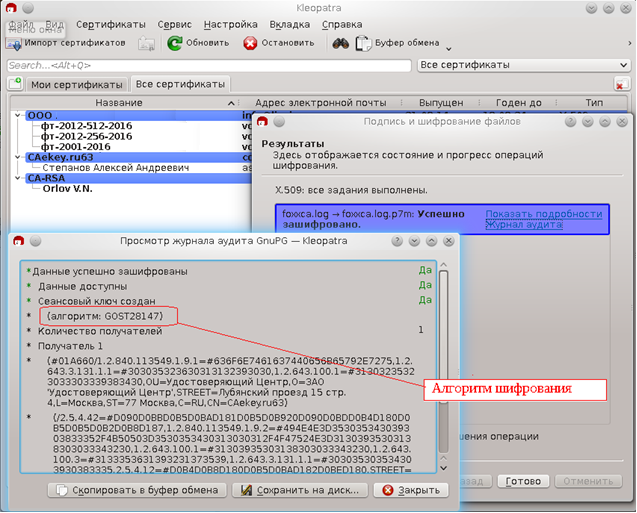Click the up-arrow button in audit log title bar

point(431,241)
